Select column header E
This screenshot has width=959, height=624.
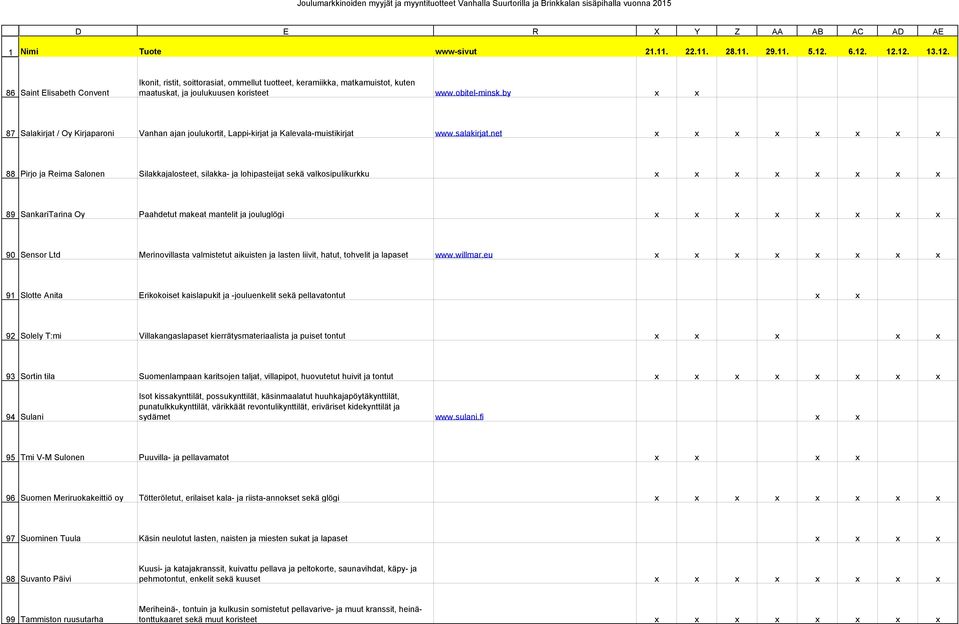[286, 31]
